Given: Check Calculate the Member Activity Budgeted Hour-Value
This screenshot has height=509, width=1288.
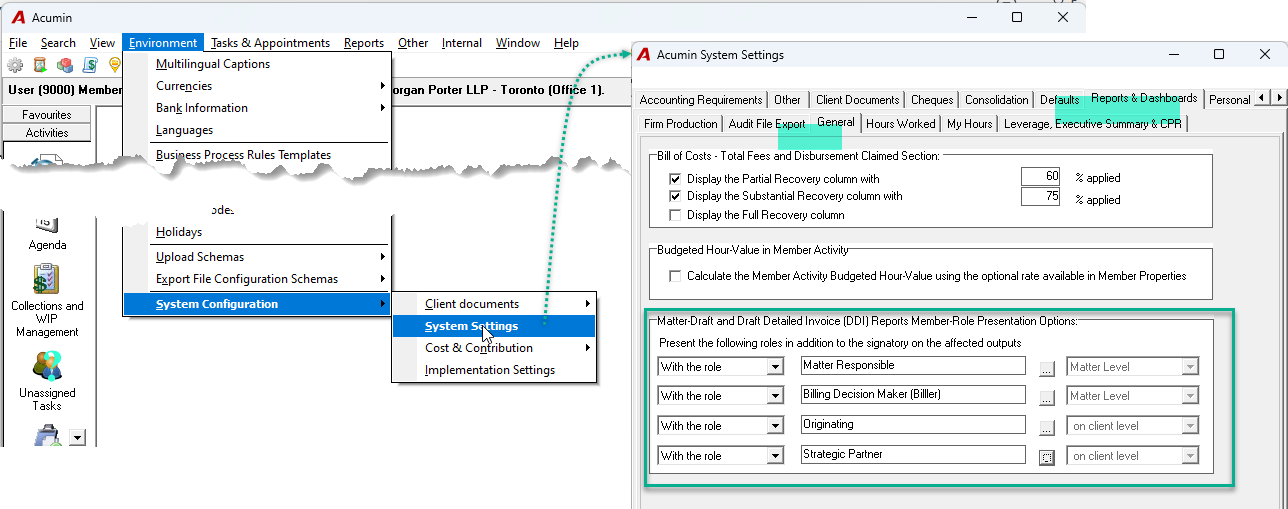Looking at the screenshot, I should coord(675,276).
